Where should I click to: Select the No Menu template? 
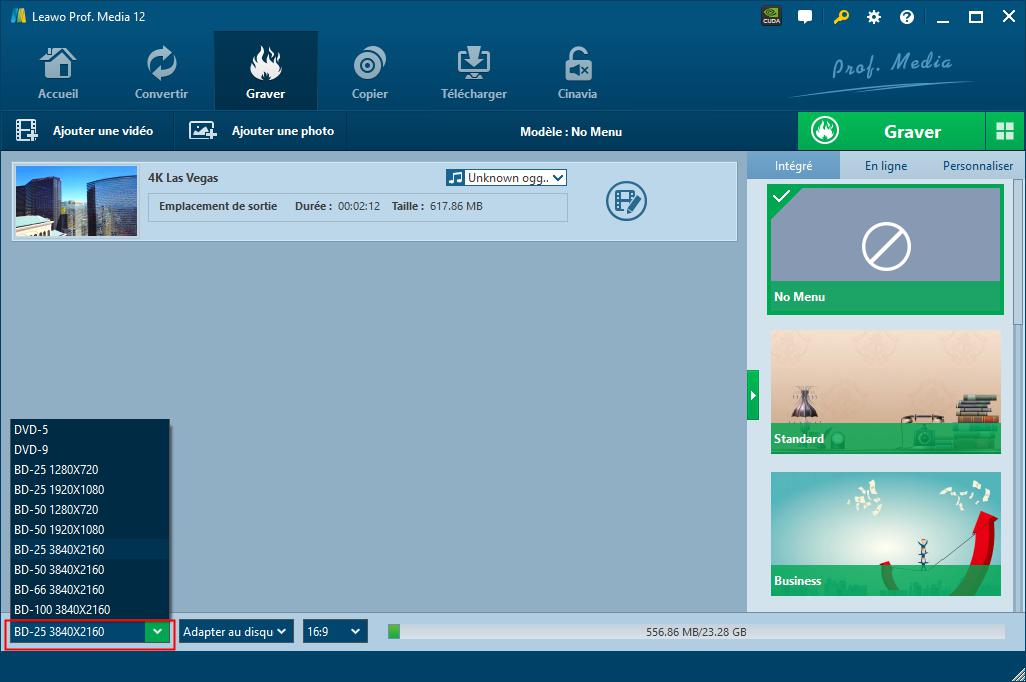coord(885,249)
